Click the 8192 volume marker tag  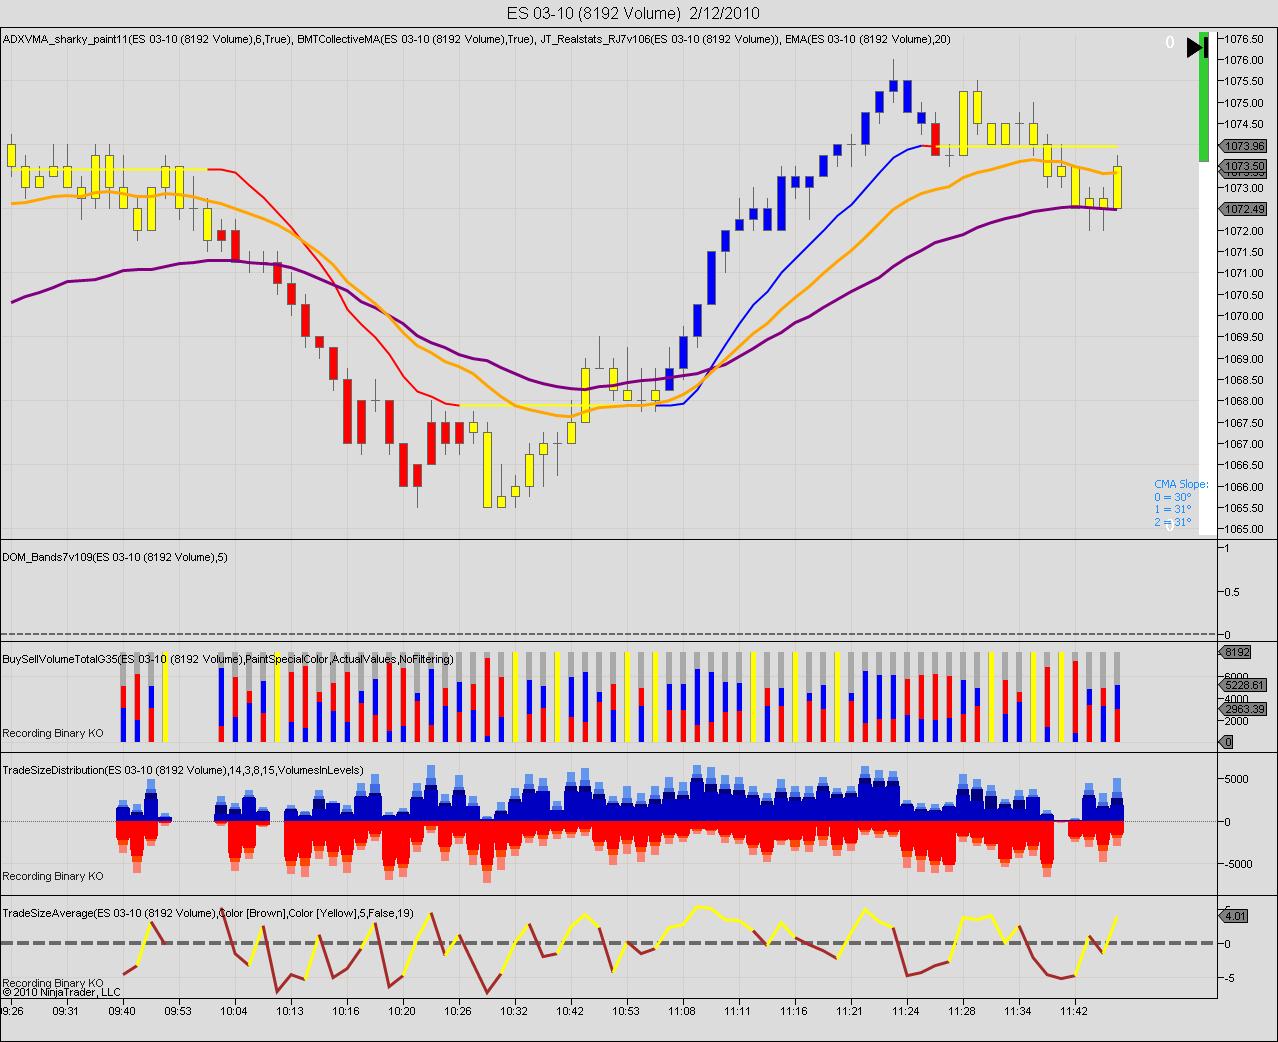point(1236,652)
